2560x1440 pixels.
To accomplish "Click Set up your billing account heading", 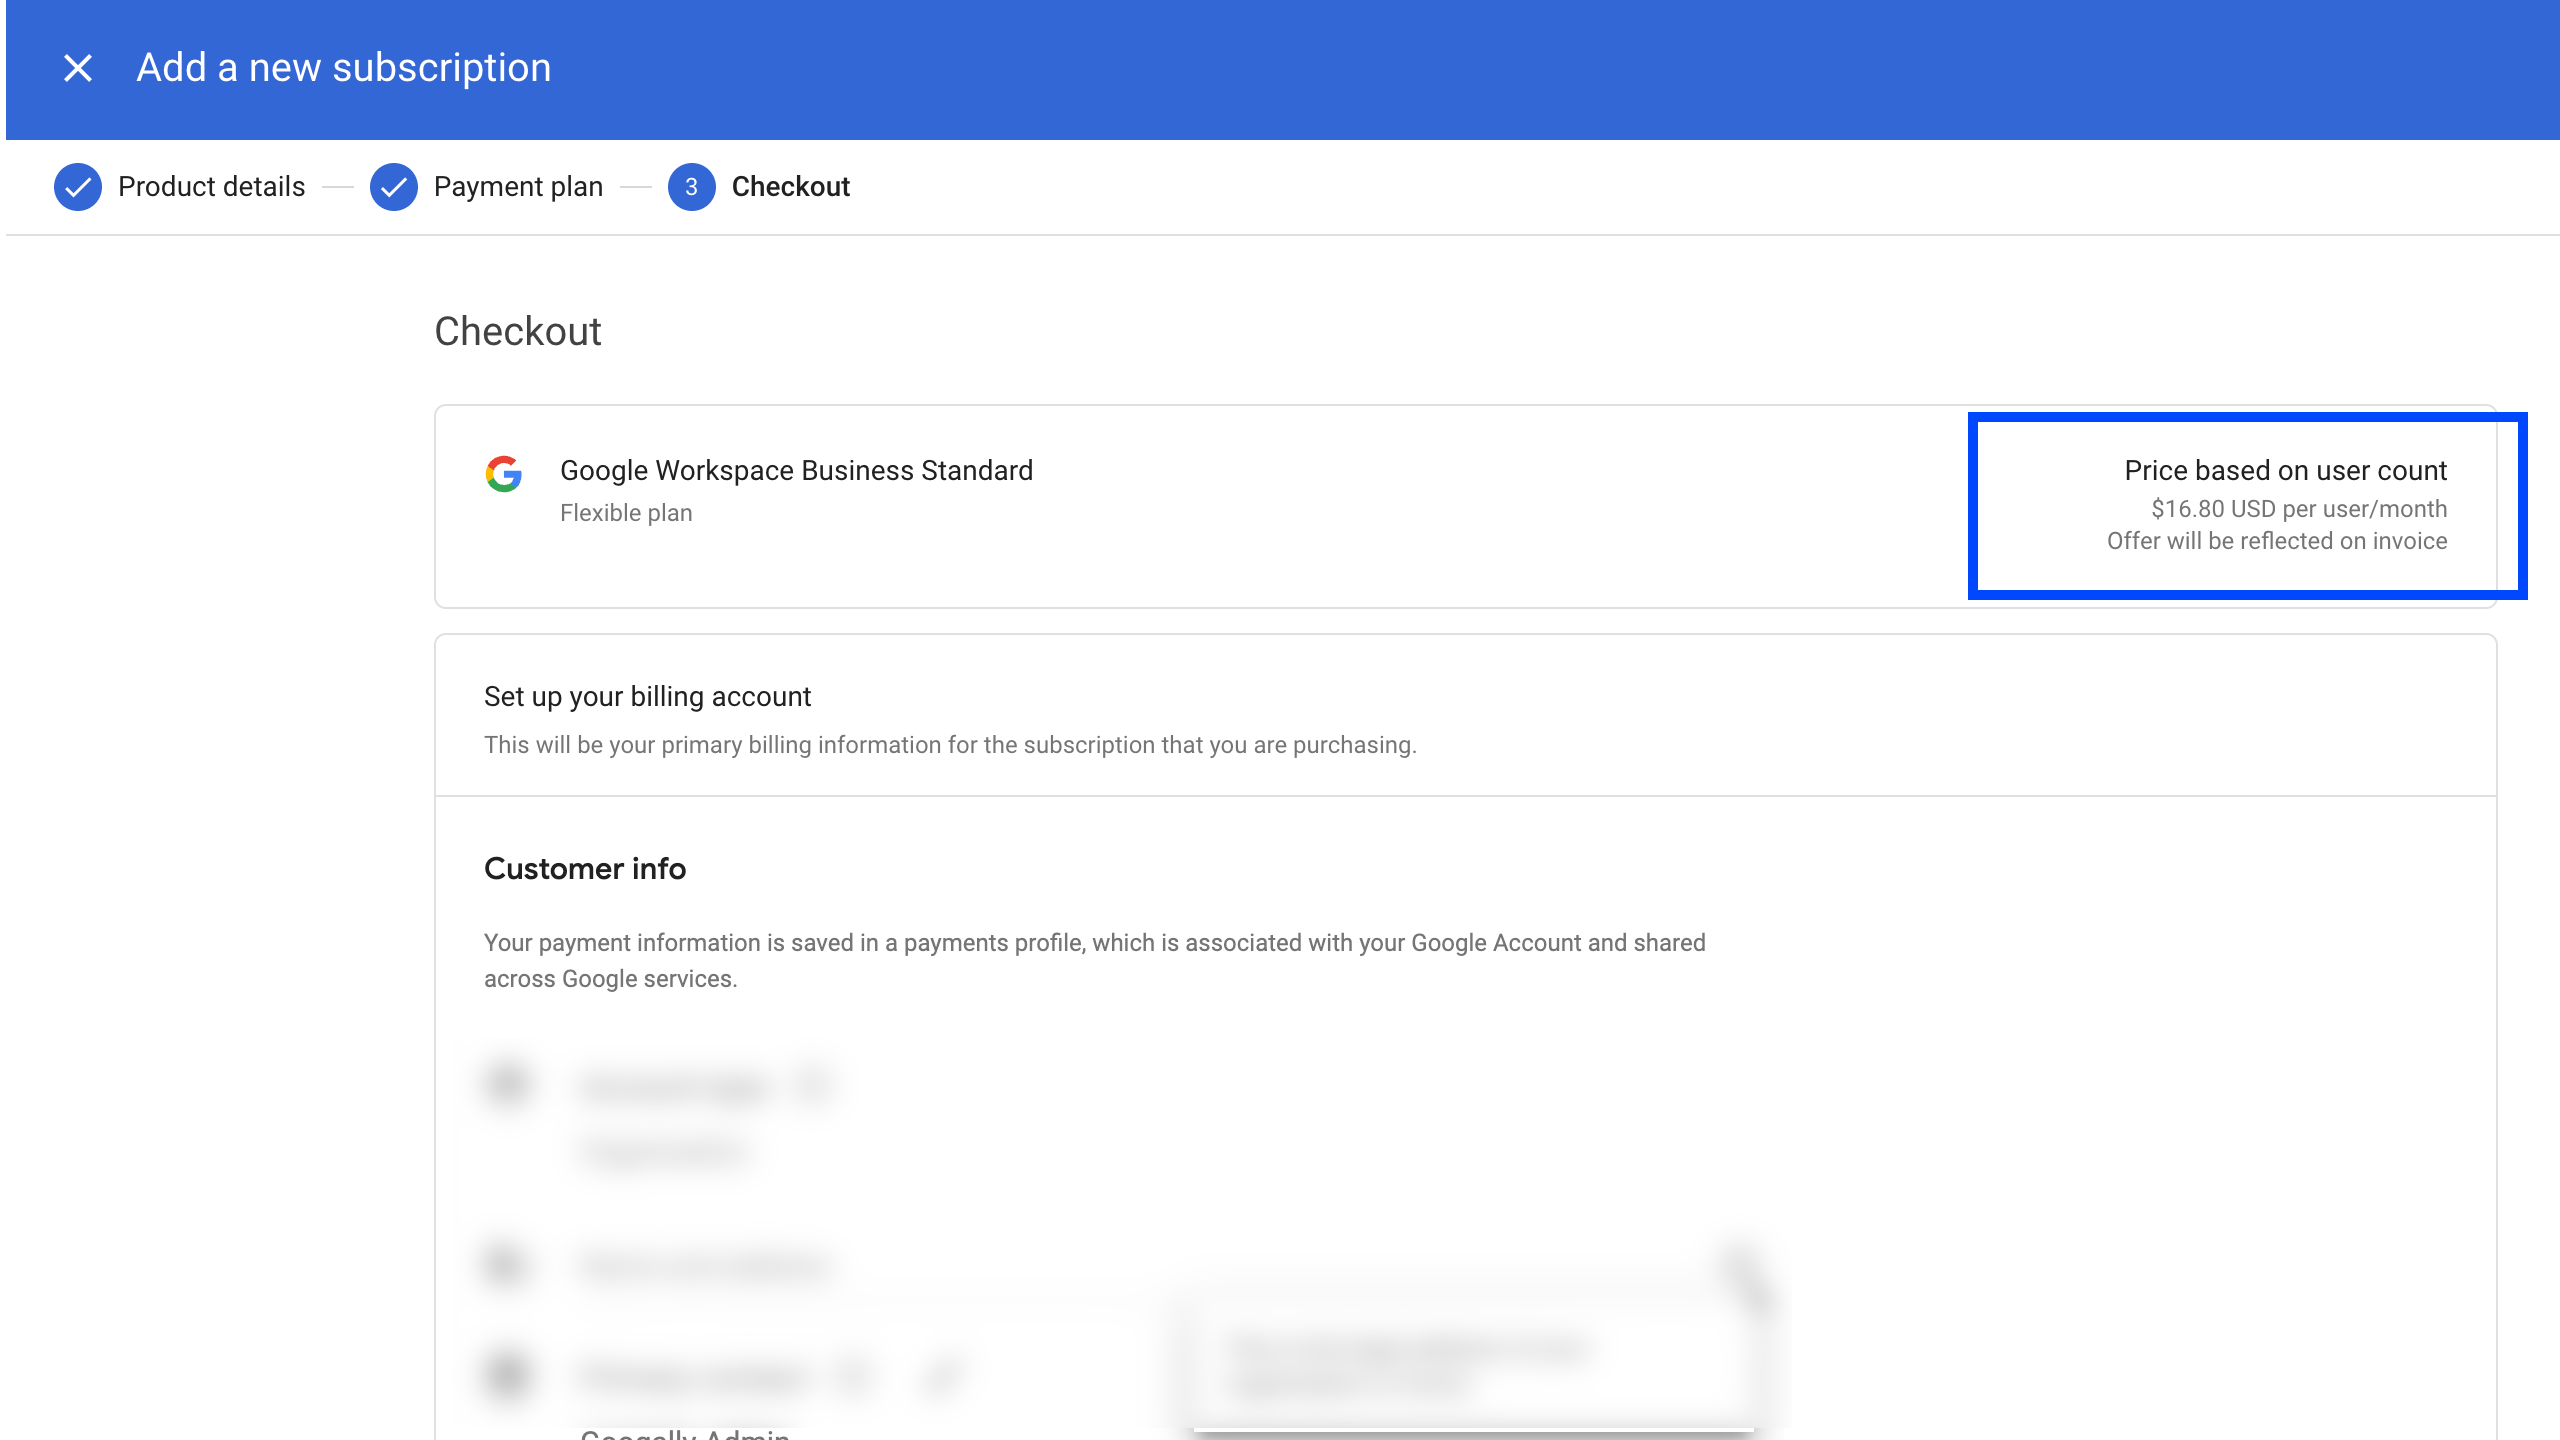I will (x=647, y=696).
